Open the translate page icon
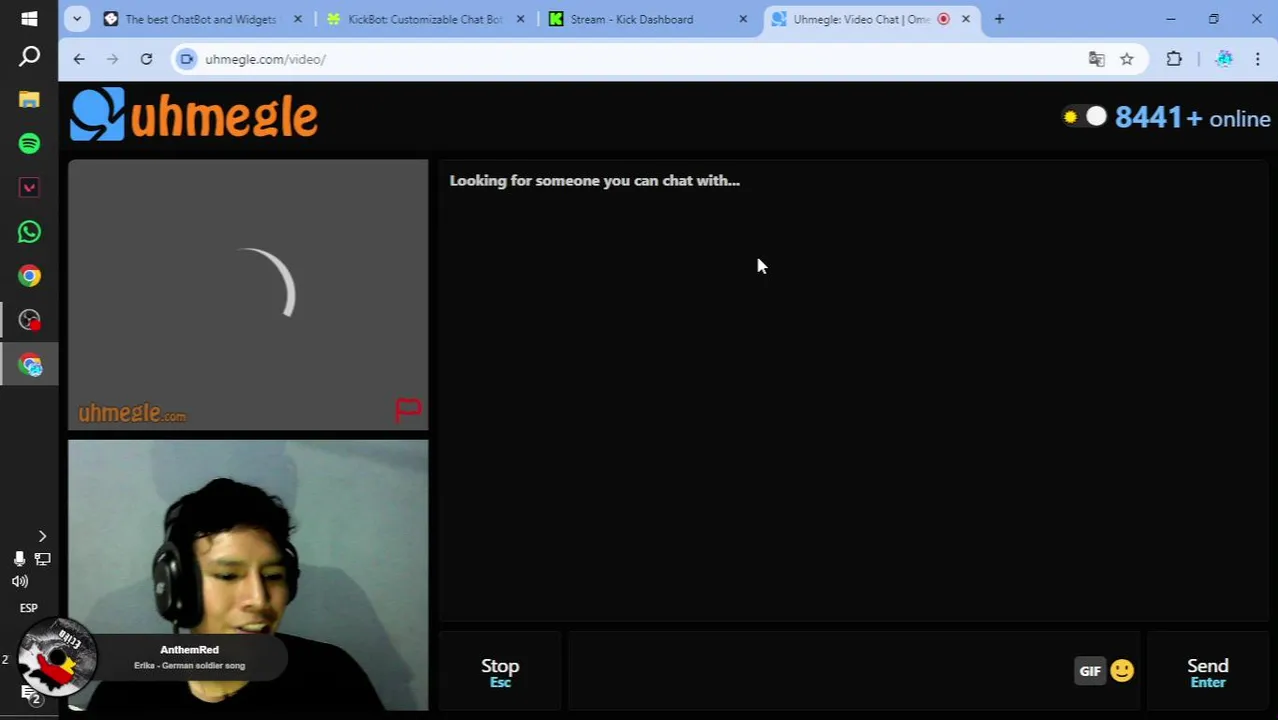This screenshot has height=720, width=1278. point(1097,59)
